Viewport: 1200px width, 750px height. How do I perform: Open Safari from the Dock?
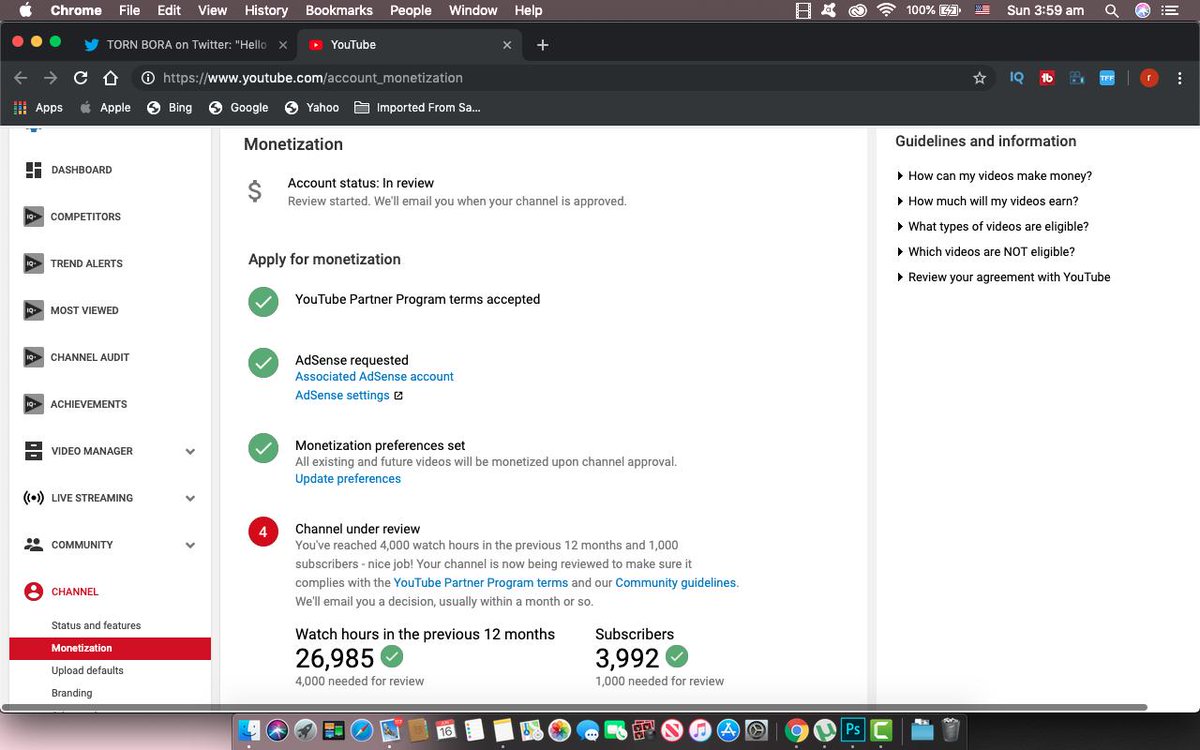tap(362, 730)
